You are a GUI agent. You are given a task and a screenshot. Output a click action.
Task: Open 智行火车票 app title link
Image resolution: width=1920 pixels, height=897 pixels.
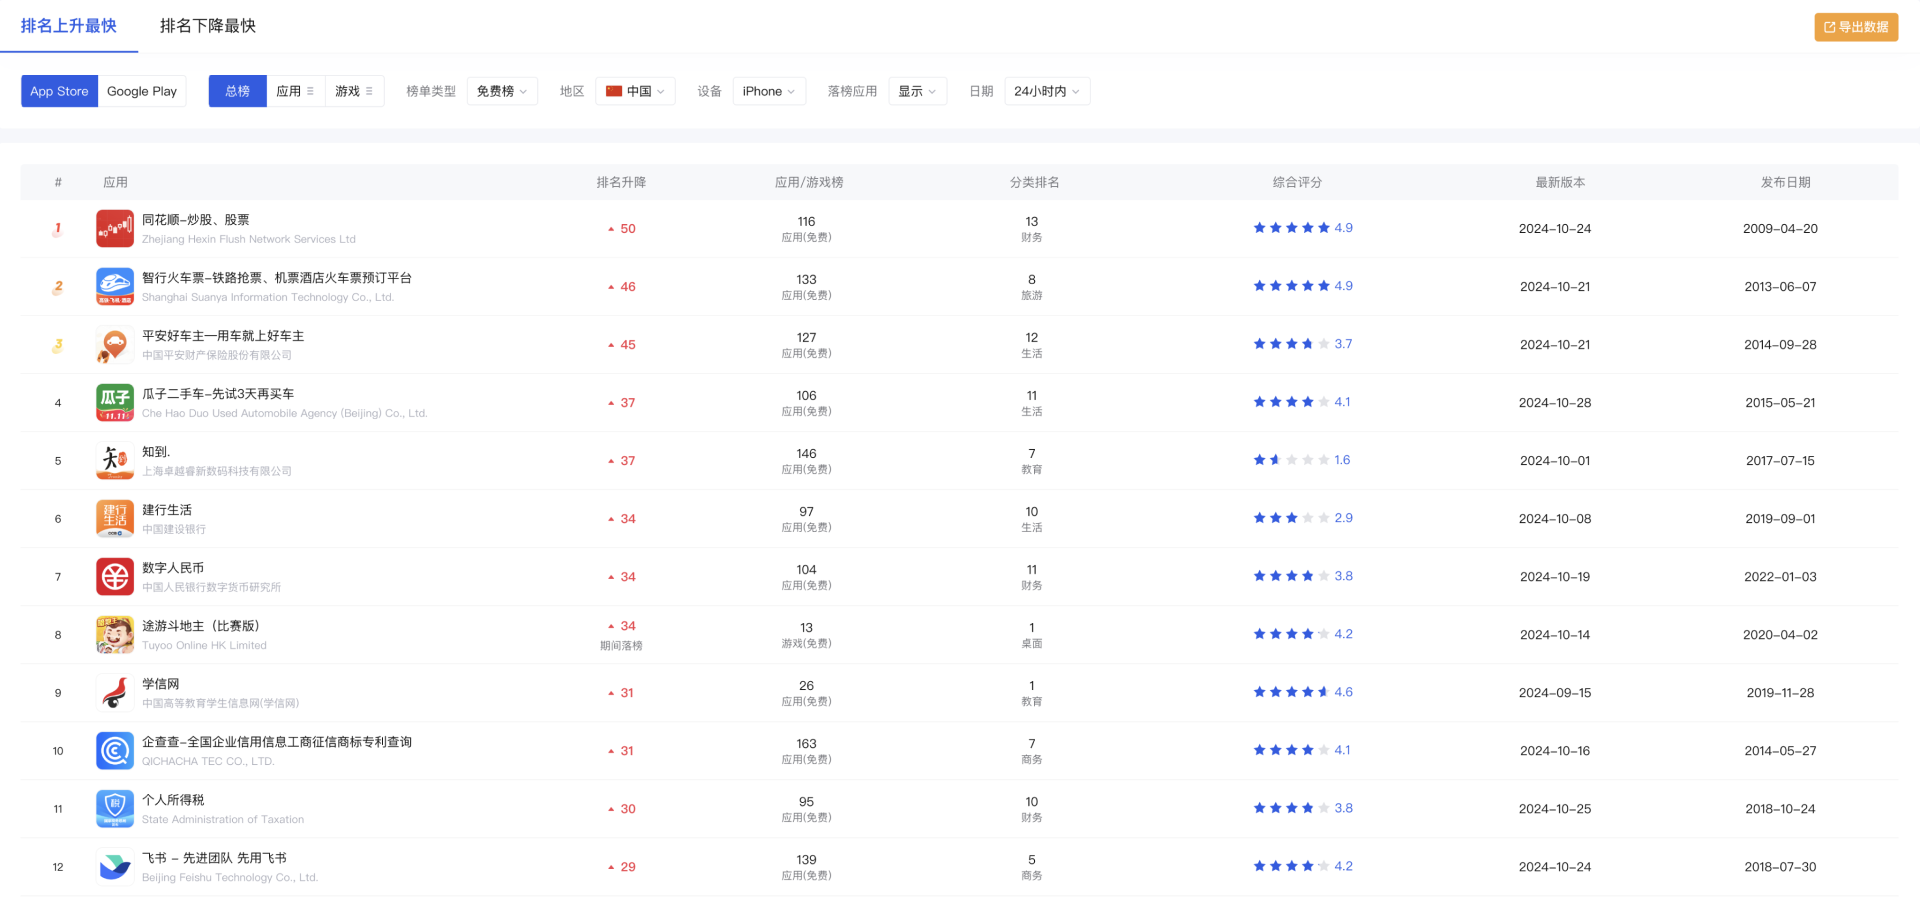[x=277, y=278]
